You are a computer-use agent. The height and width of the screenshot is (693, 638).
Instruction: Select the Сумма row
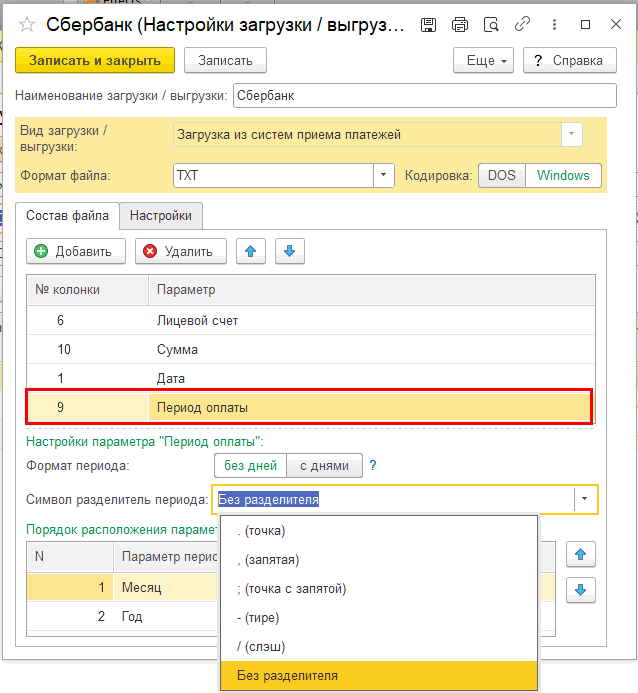tap(311, 349)
